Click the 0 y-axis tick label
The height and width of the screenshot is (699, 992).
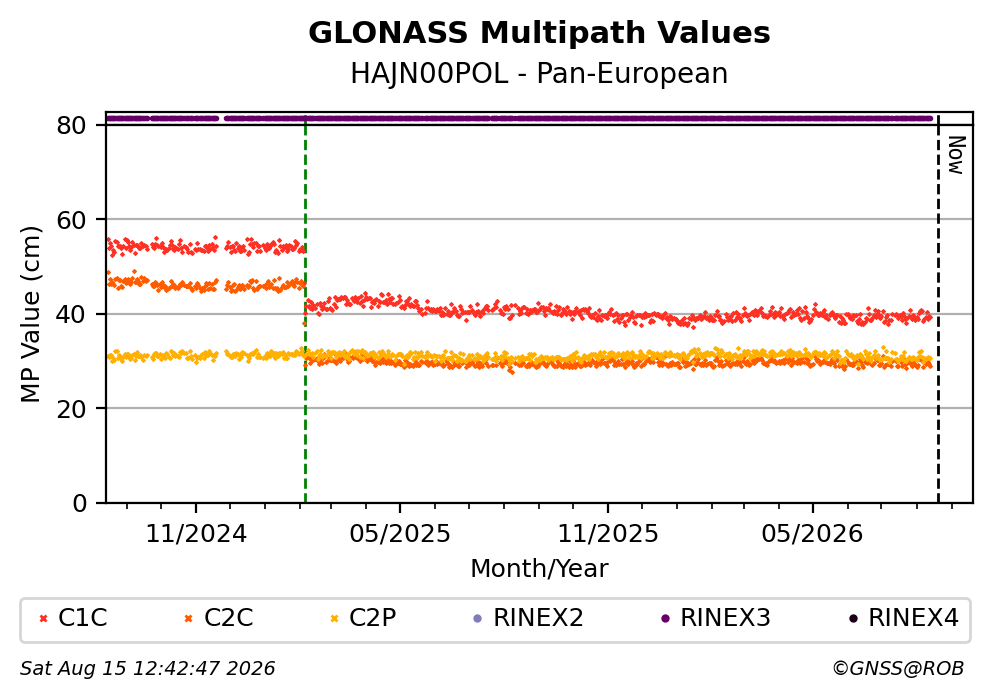80,504
